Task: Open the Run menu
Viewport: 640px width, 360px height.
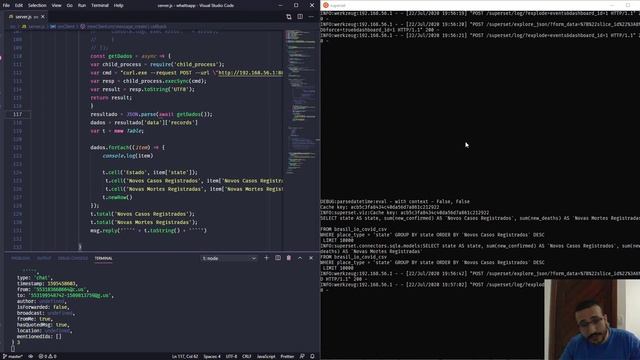Action: tap(82, 5)
